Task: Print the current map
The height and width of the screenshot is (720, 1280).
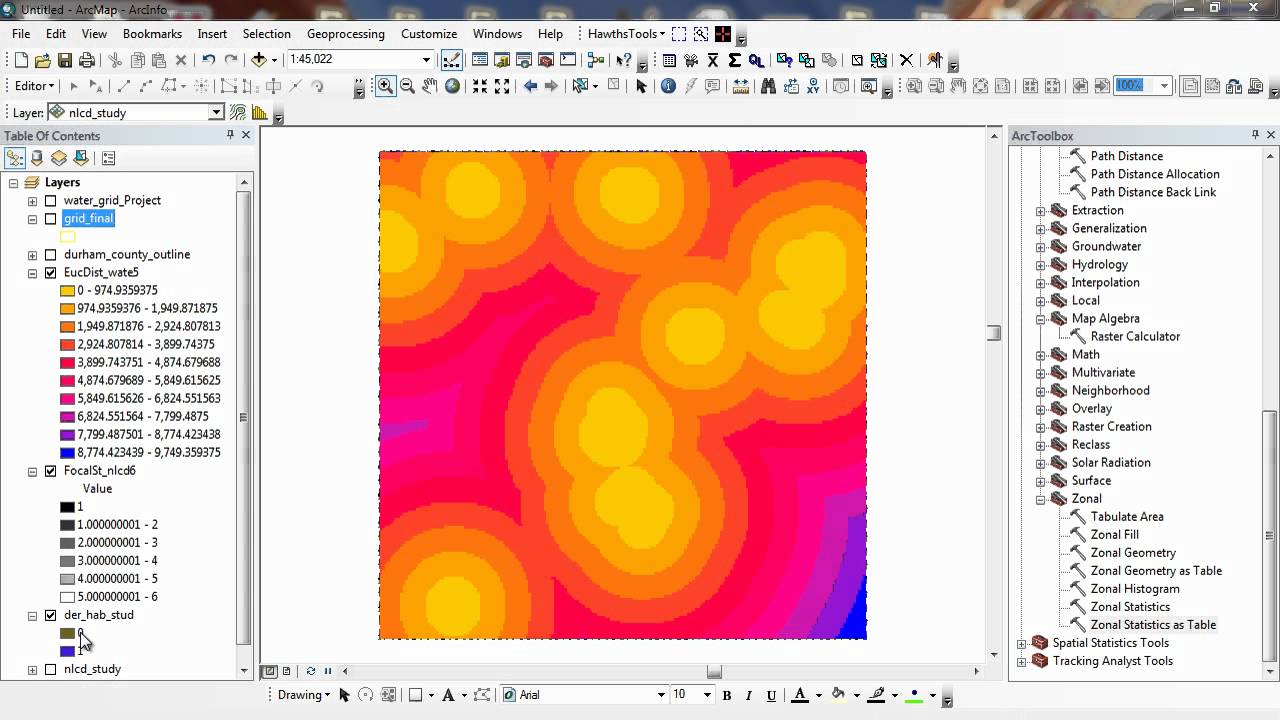Action: 87,60
